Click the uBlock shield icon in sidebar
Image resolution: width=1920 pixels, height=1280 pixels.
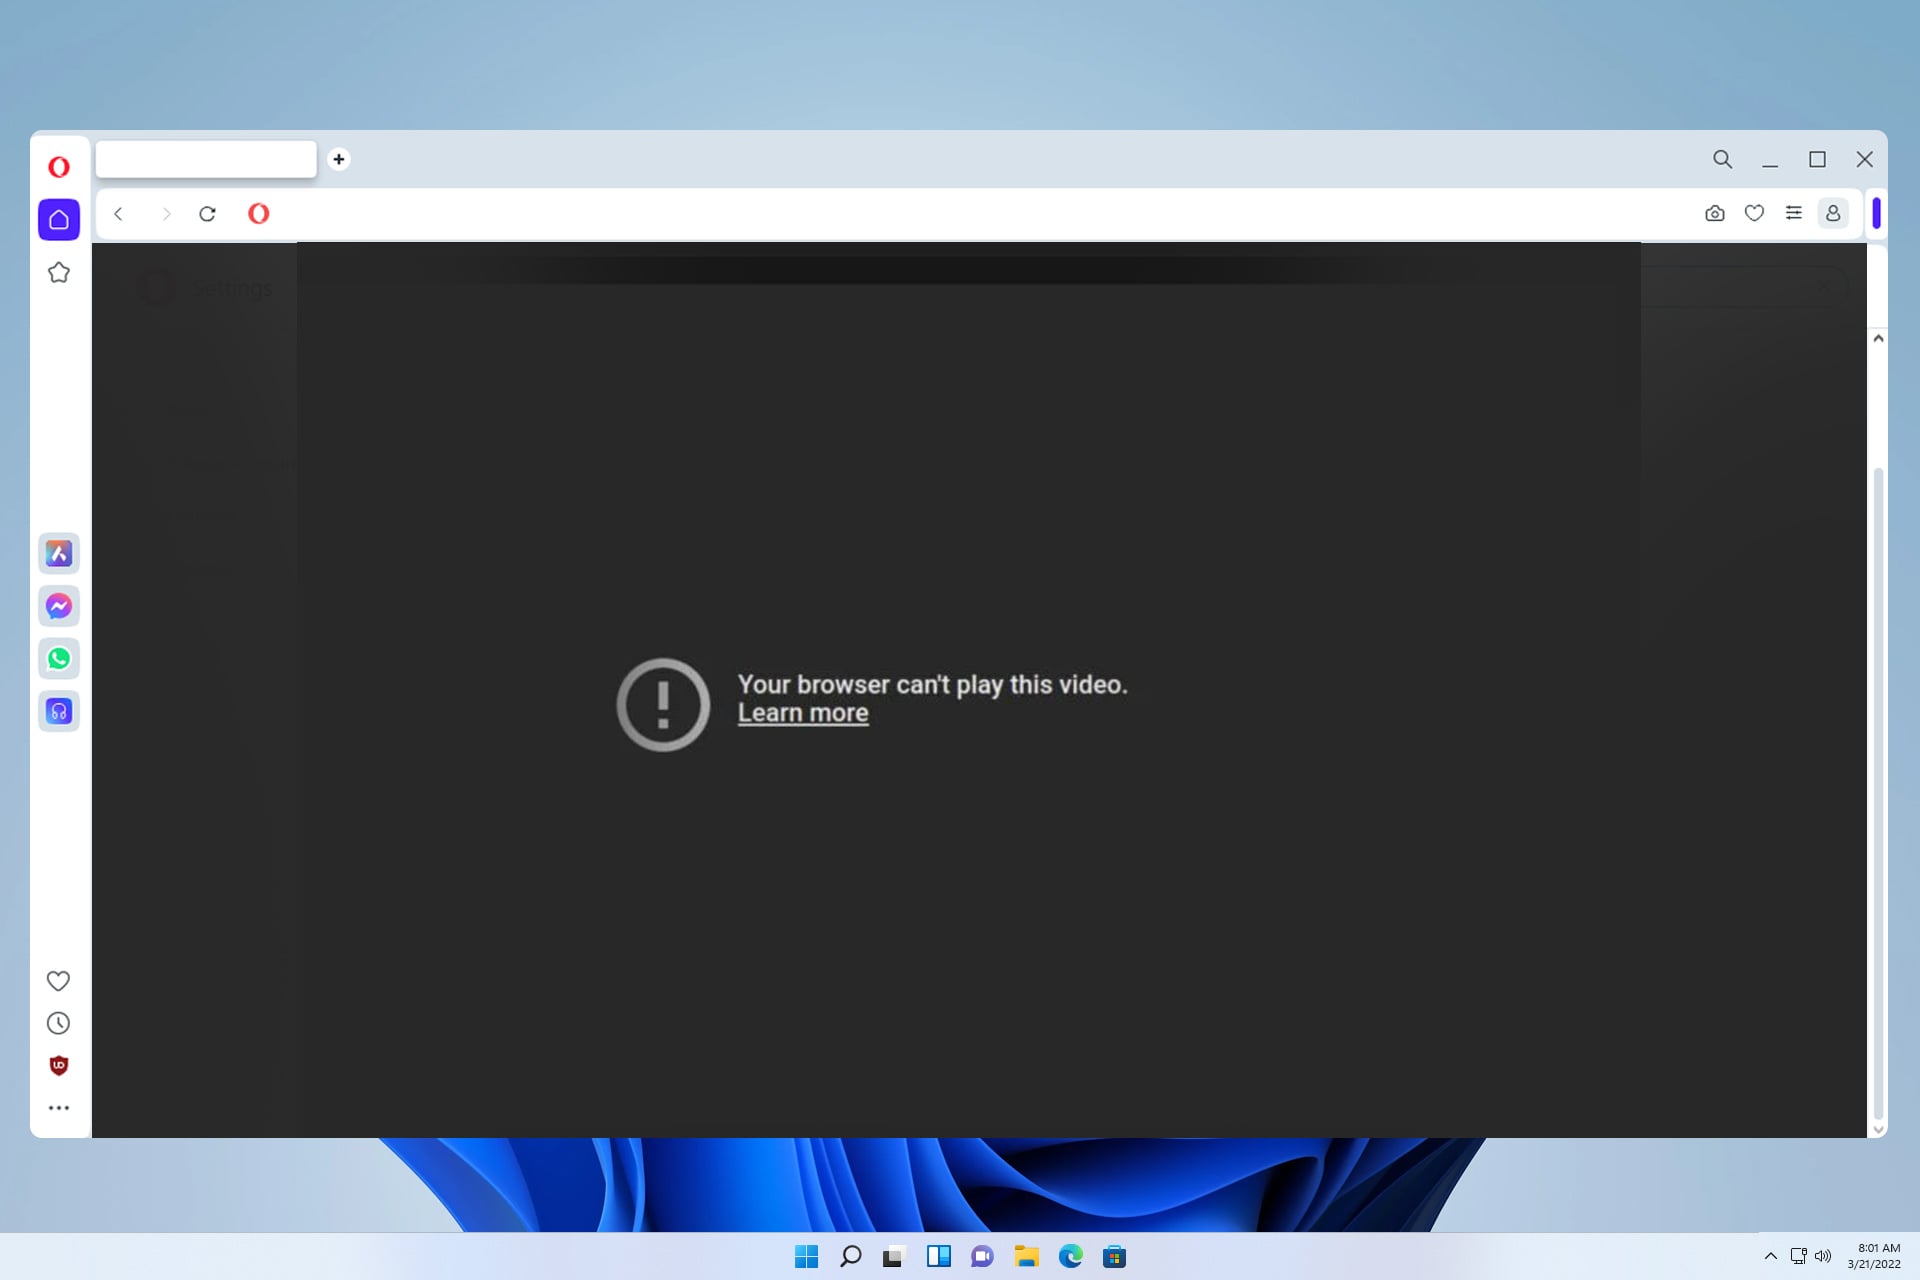pyautogui.click(x=59, y=1066)
